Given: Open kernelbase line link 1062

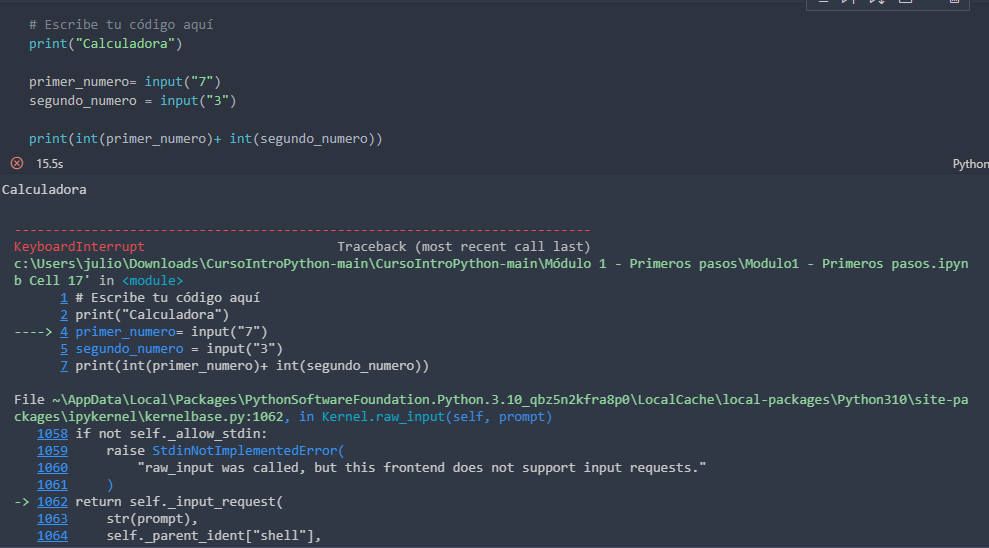Looking at the screenshot, I should pos(52,502).
